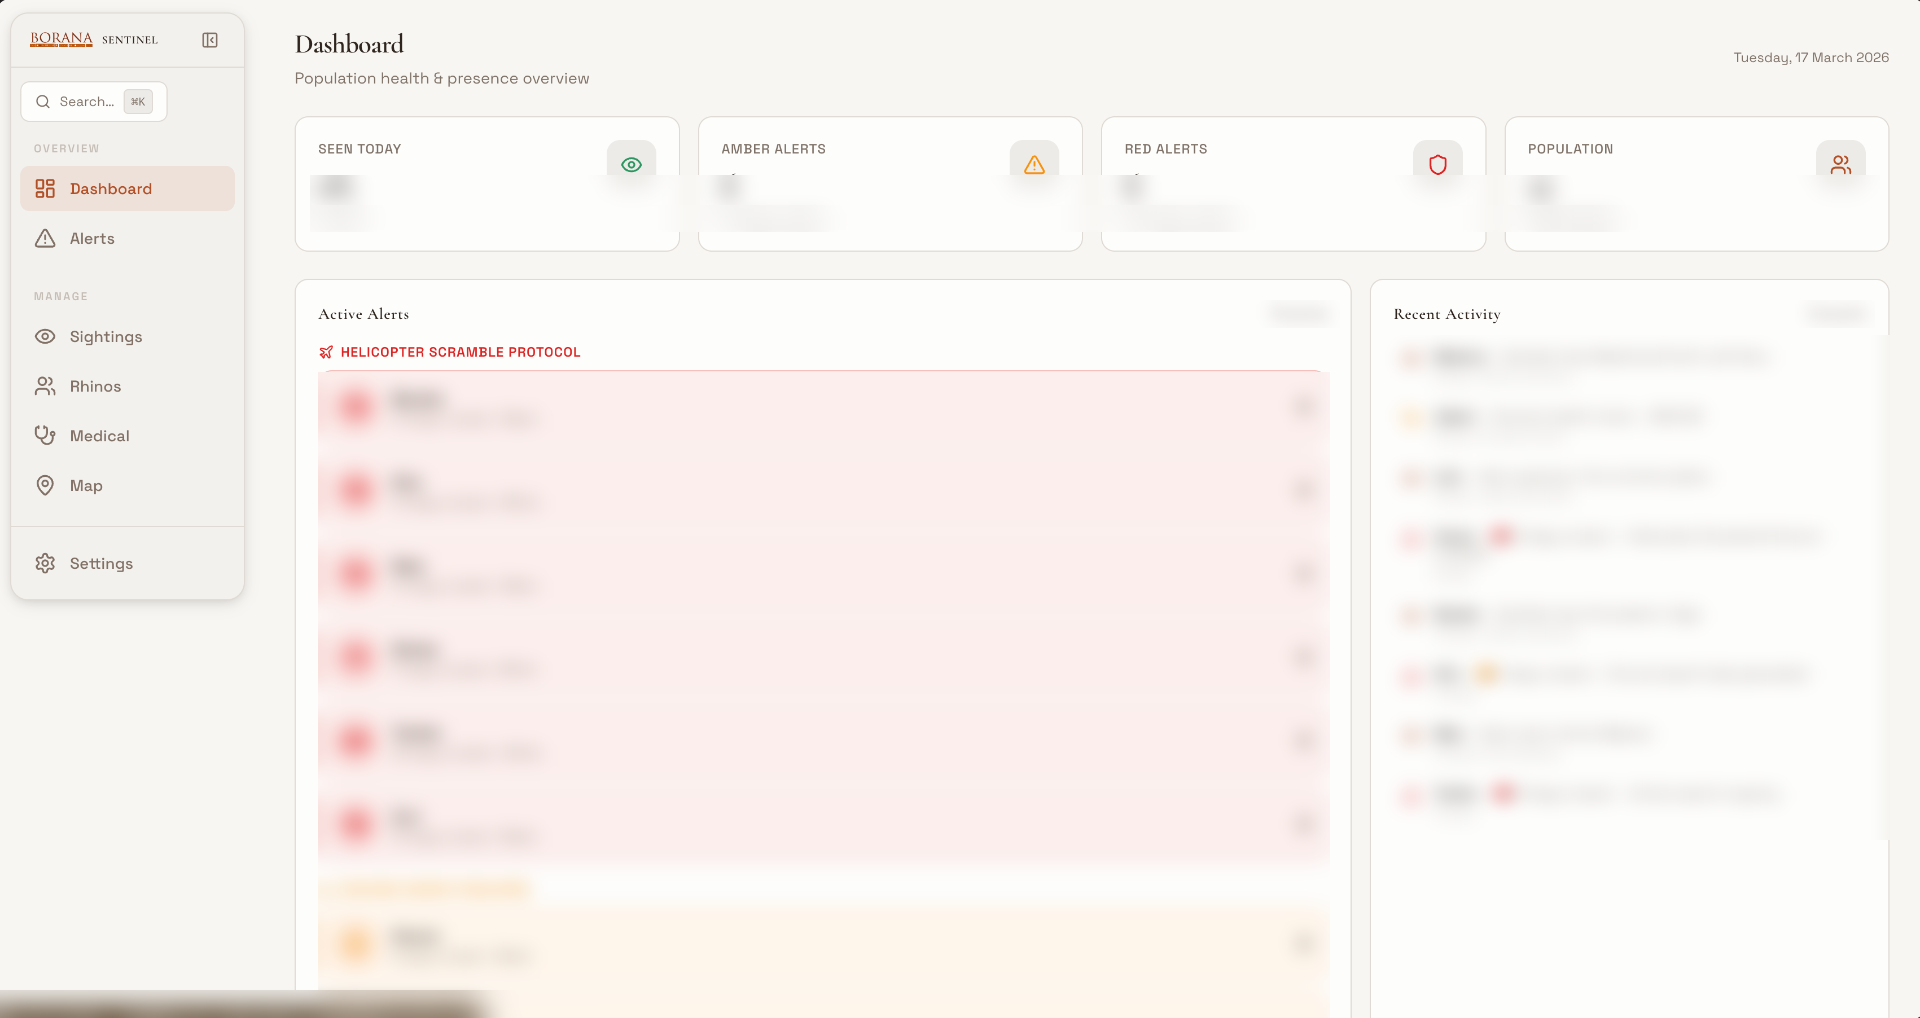Click the Amber Alerts warning icon
Viewport: 1920px width, 1018px height.
1034,164
